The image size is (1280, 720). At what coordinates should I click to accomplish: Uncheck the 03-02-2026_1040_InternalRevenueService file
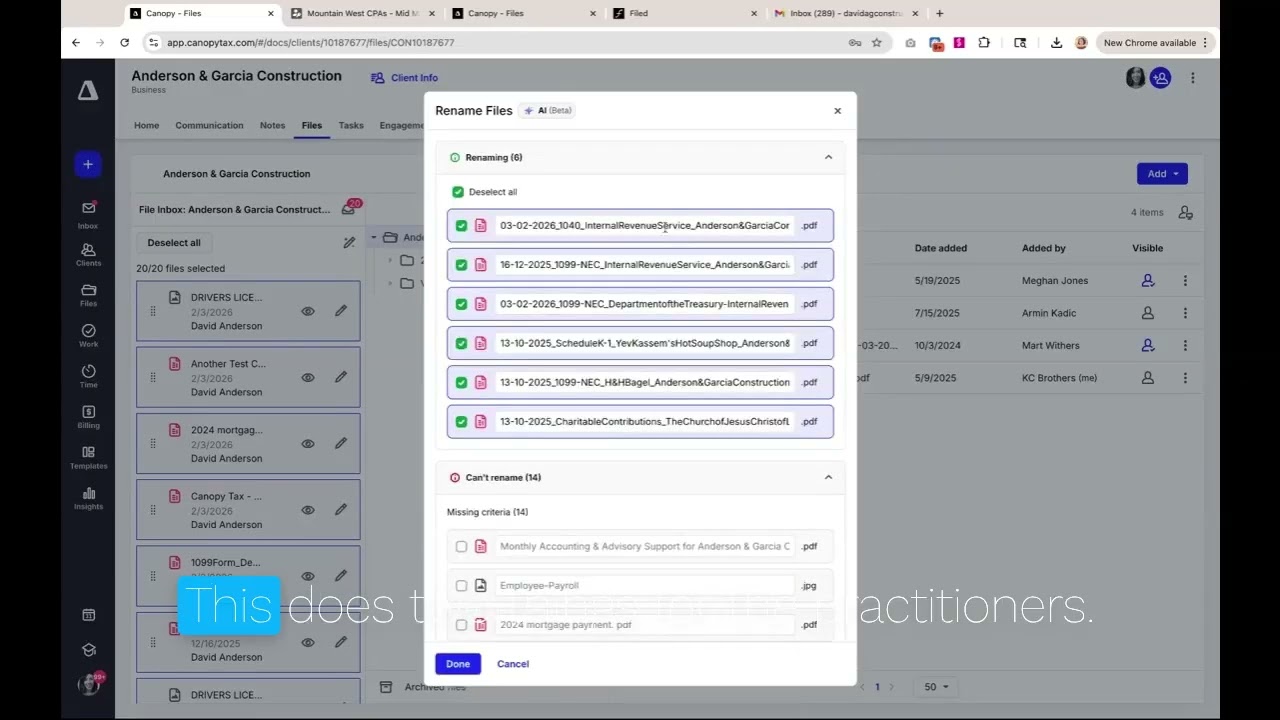tap(461, 226)
